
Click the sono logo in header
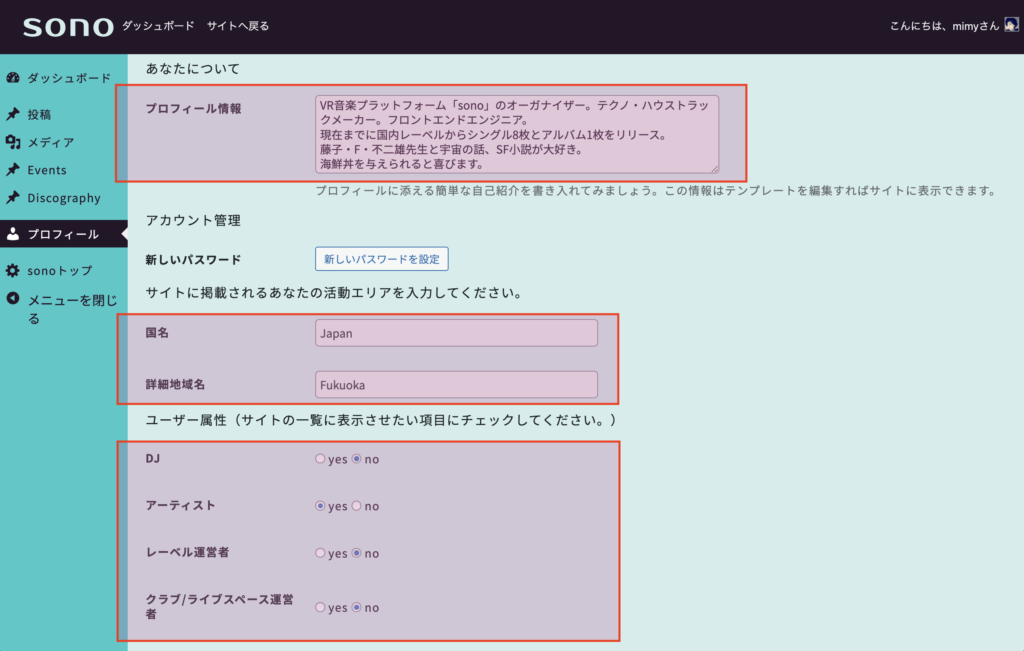68,27
